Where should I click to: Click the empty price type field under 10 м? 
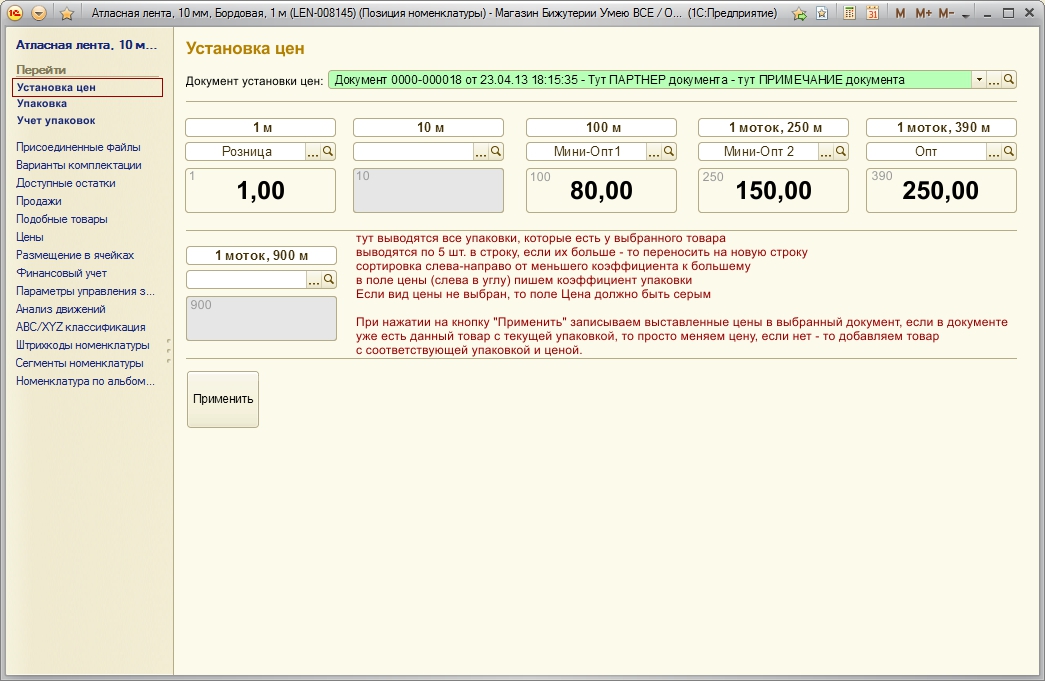click(x=413, y=152)
